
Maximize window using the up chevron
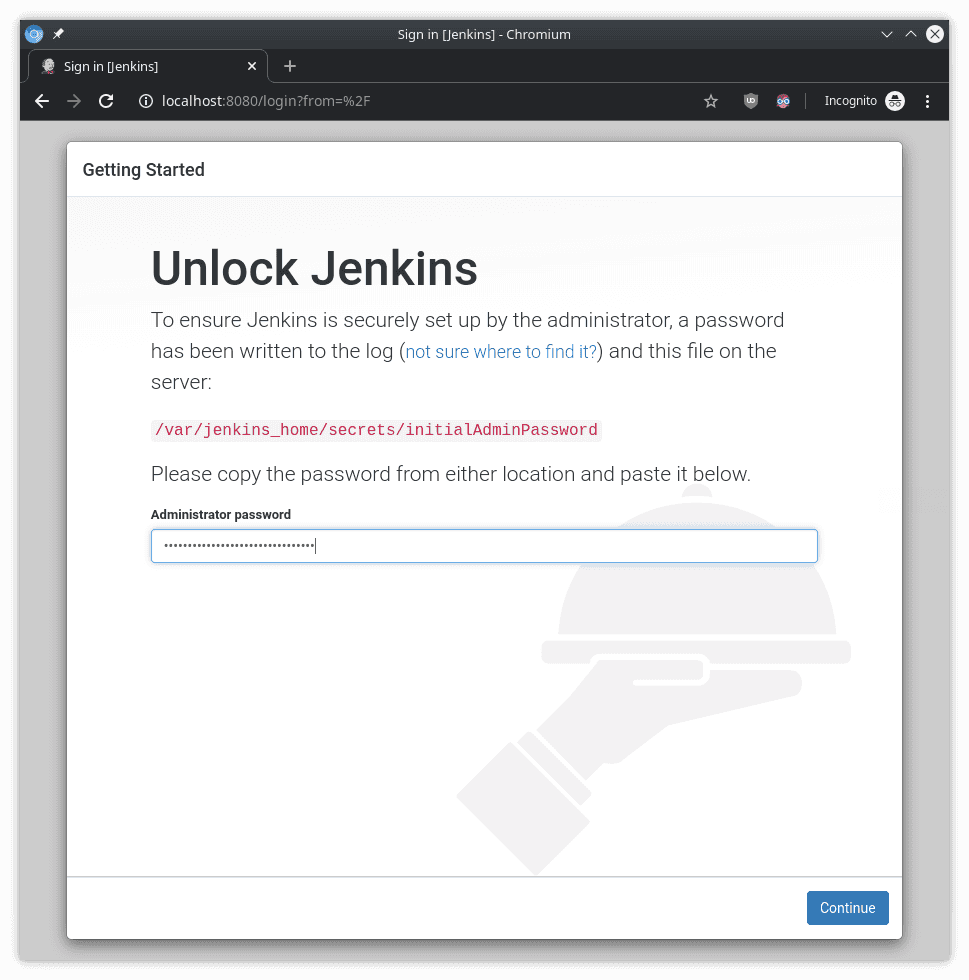(x=911, y=34)
